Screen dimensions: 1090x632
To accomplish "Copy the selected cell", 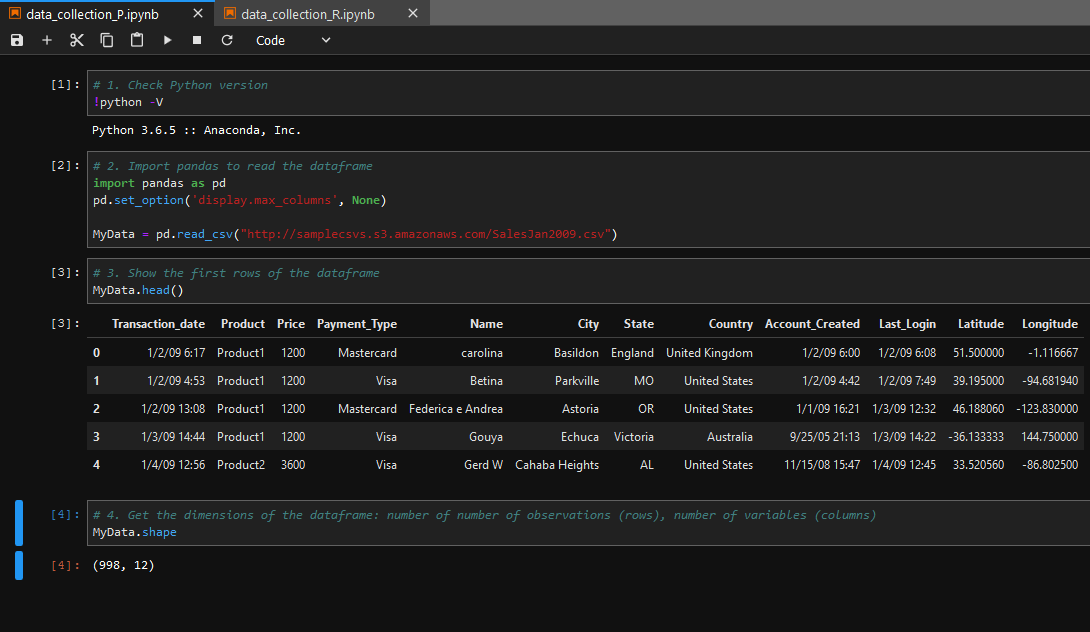I will [x=107, y=40].
